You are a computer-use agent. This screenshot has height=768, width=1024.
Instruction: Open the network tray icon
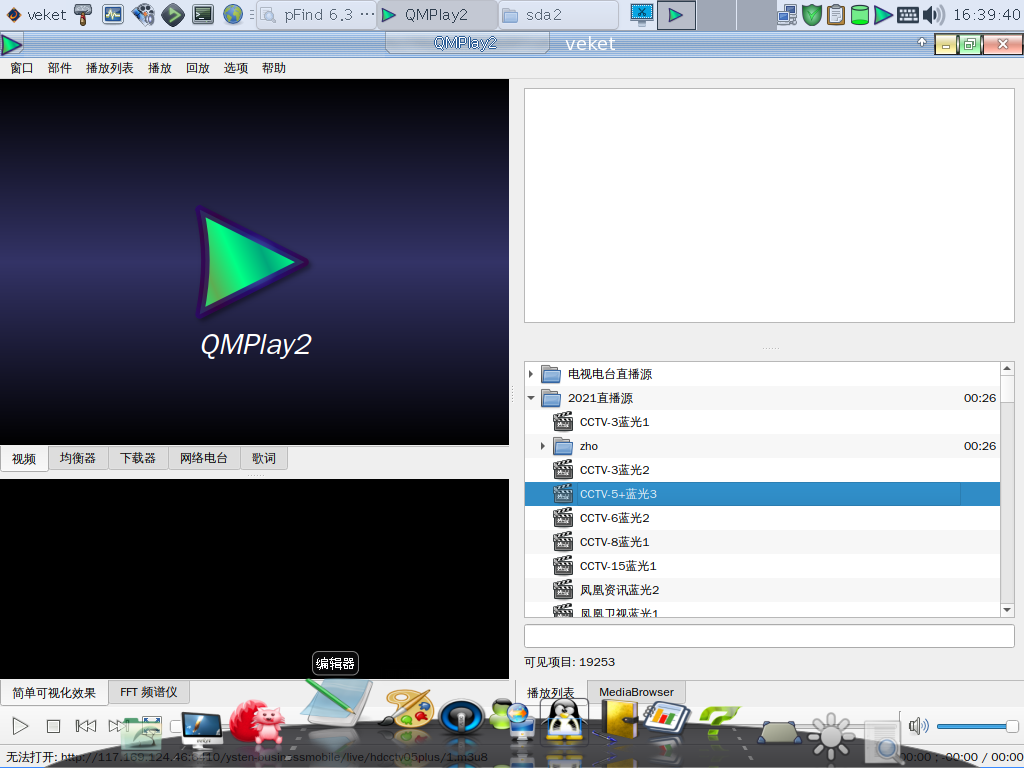788,14
